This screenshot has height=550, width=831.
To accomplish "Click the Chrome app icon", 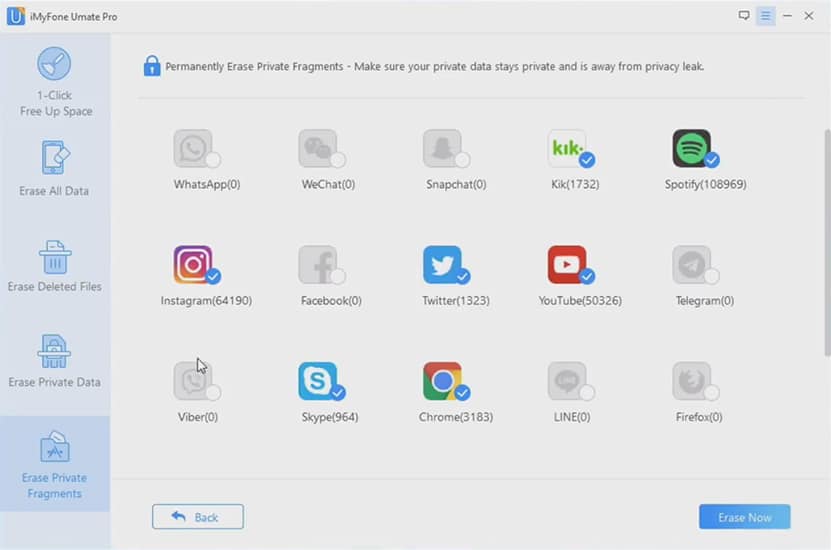I will 443,381.
